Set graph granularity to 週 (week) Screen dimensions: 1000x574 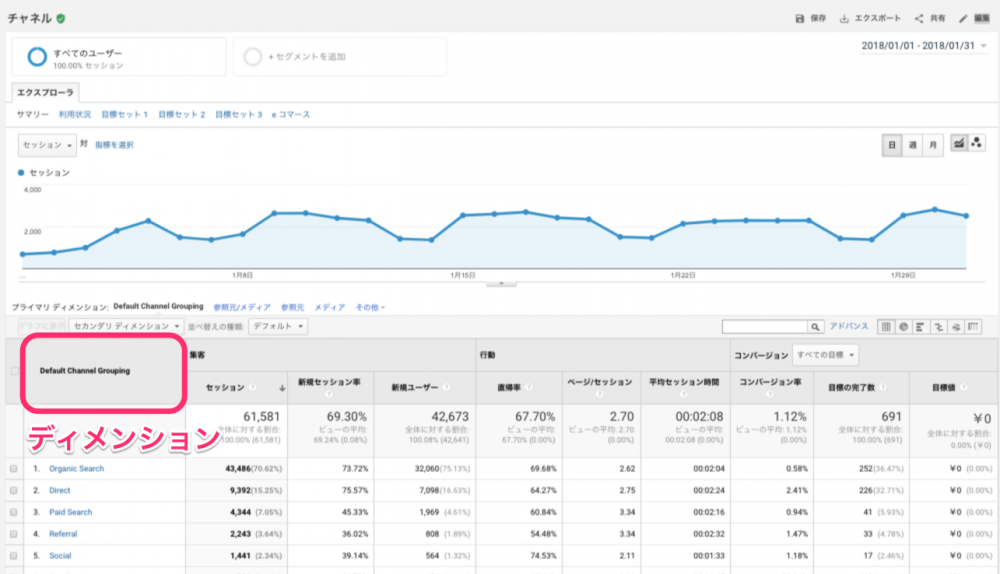tap(912, 145)
